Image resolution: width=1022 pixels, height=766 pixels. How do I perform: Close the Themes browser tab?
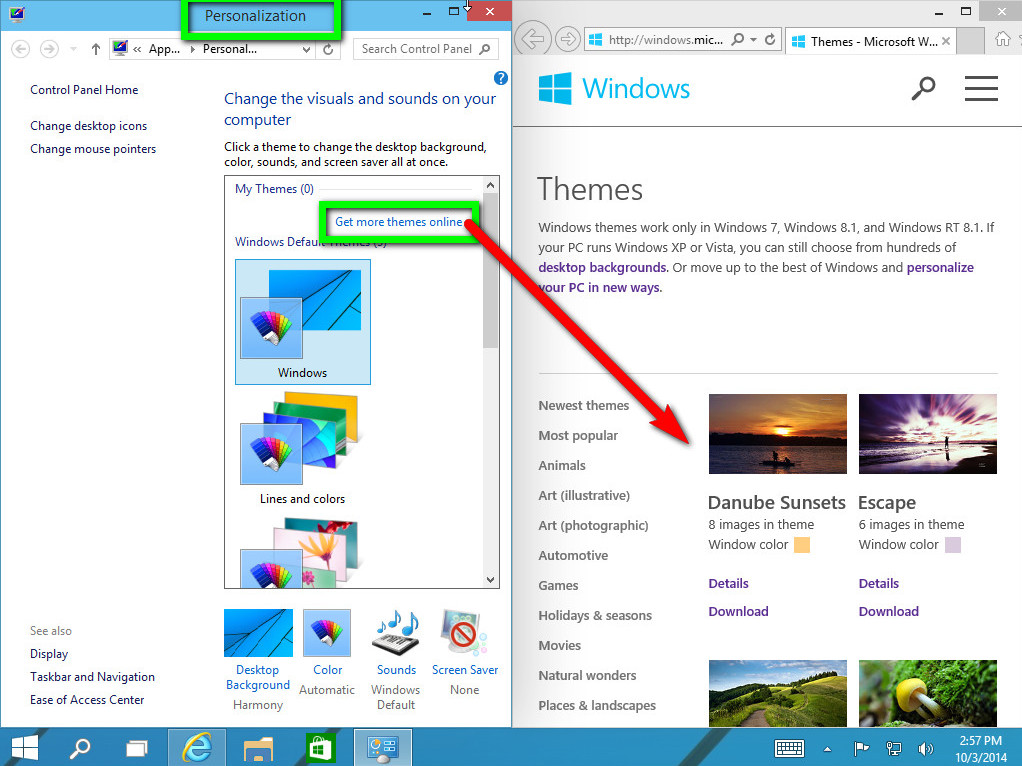pos(946,41)
